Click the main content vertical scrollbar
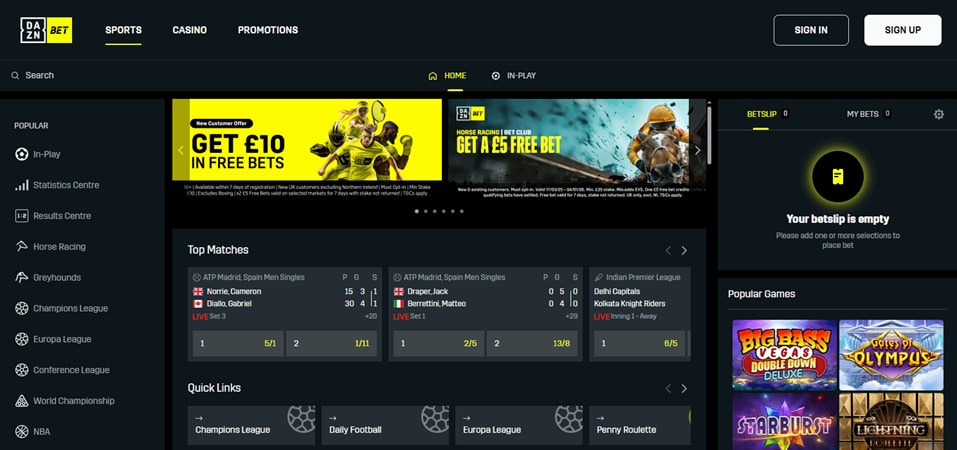The height and width of the screenshot is (450, 957). coord(709,134)
